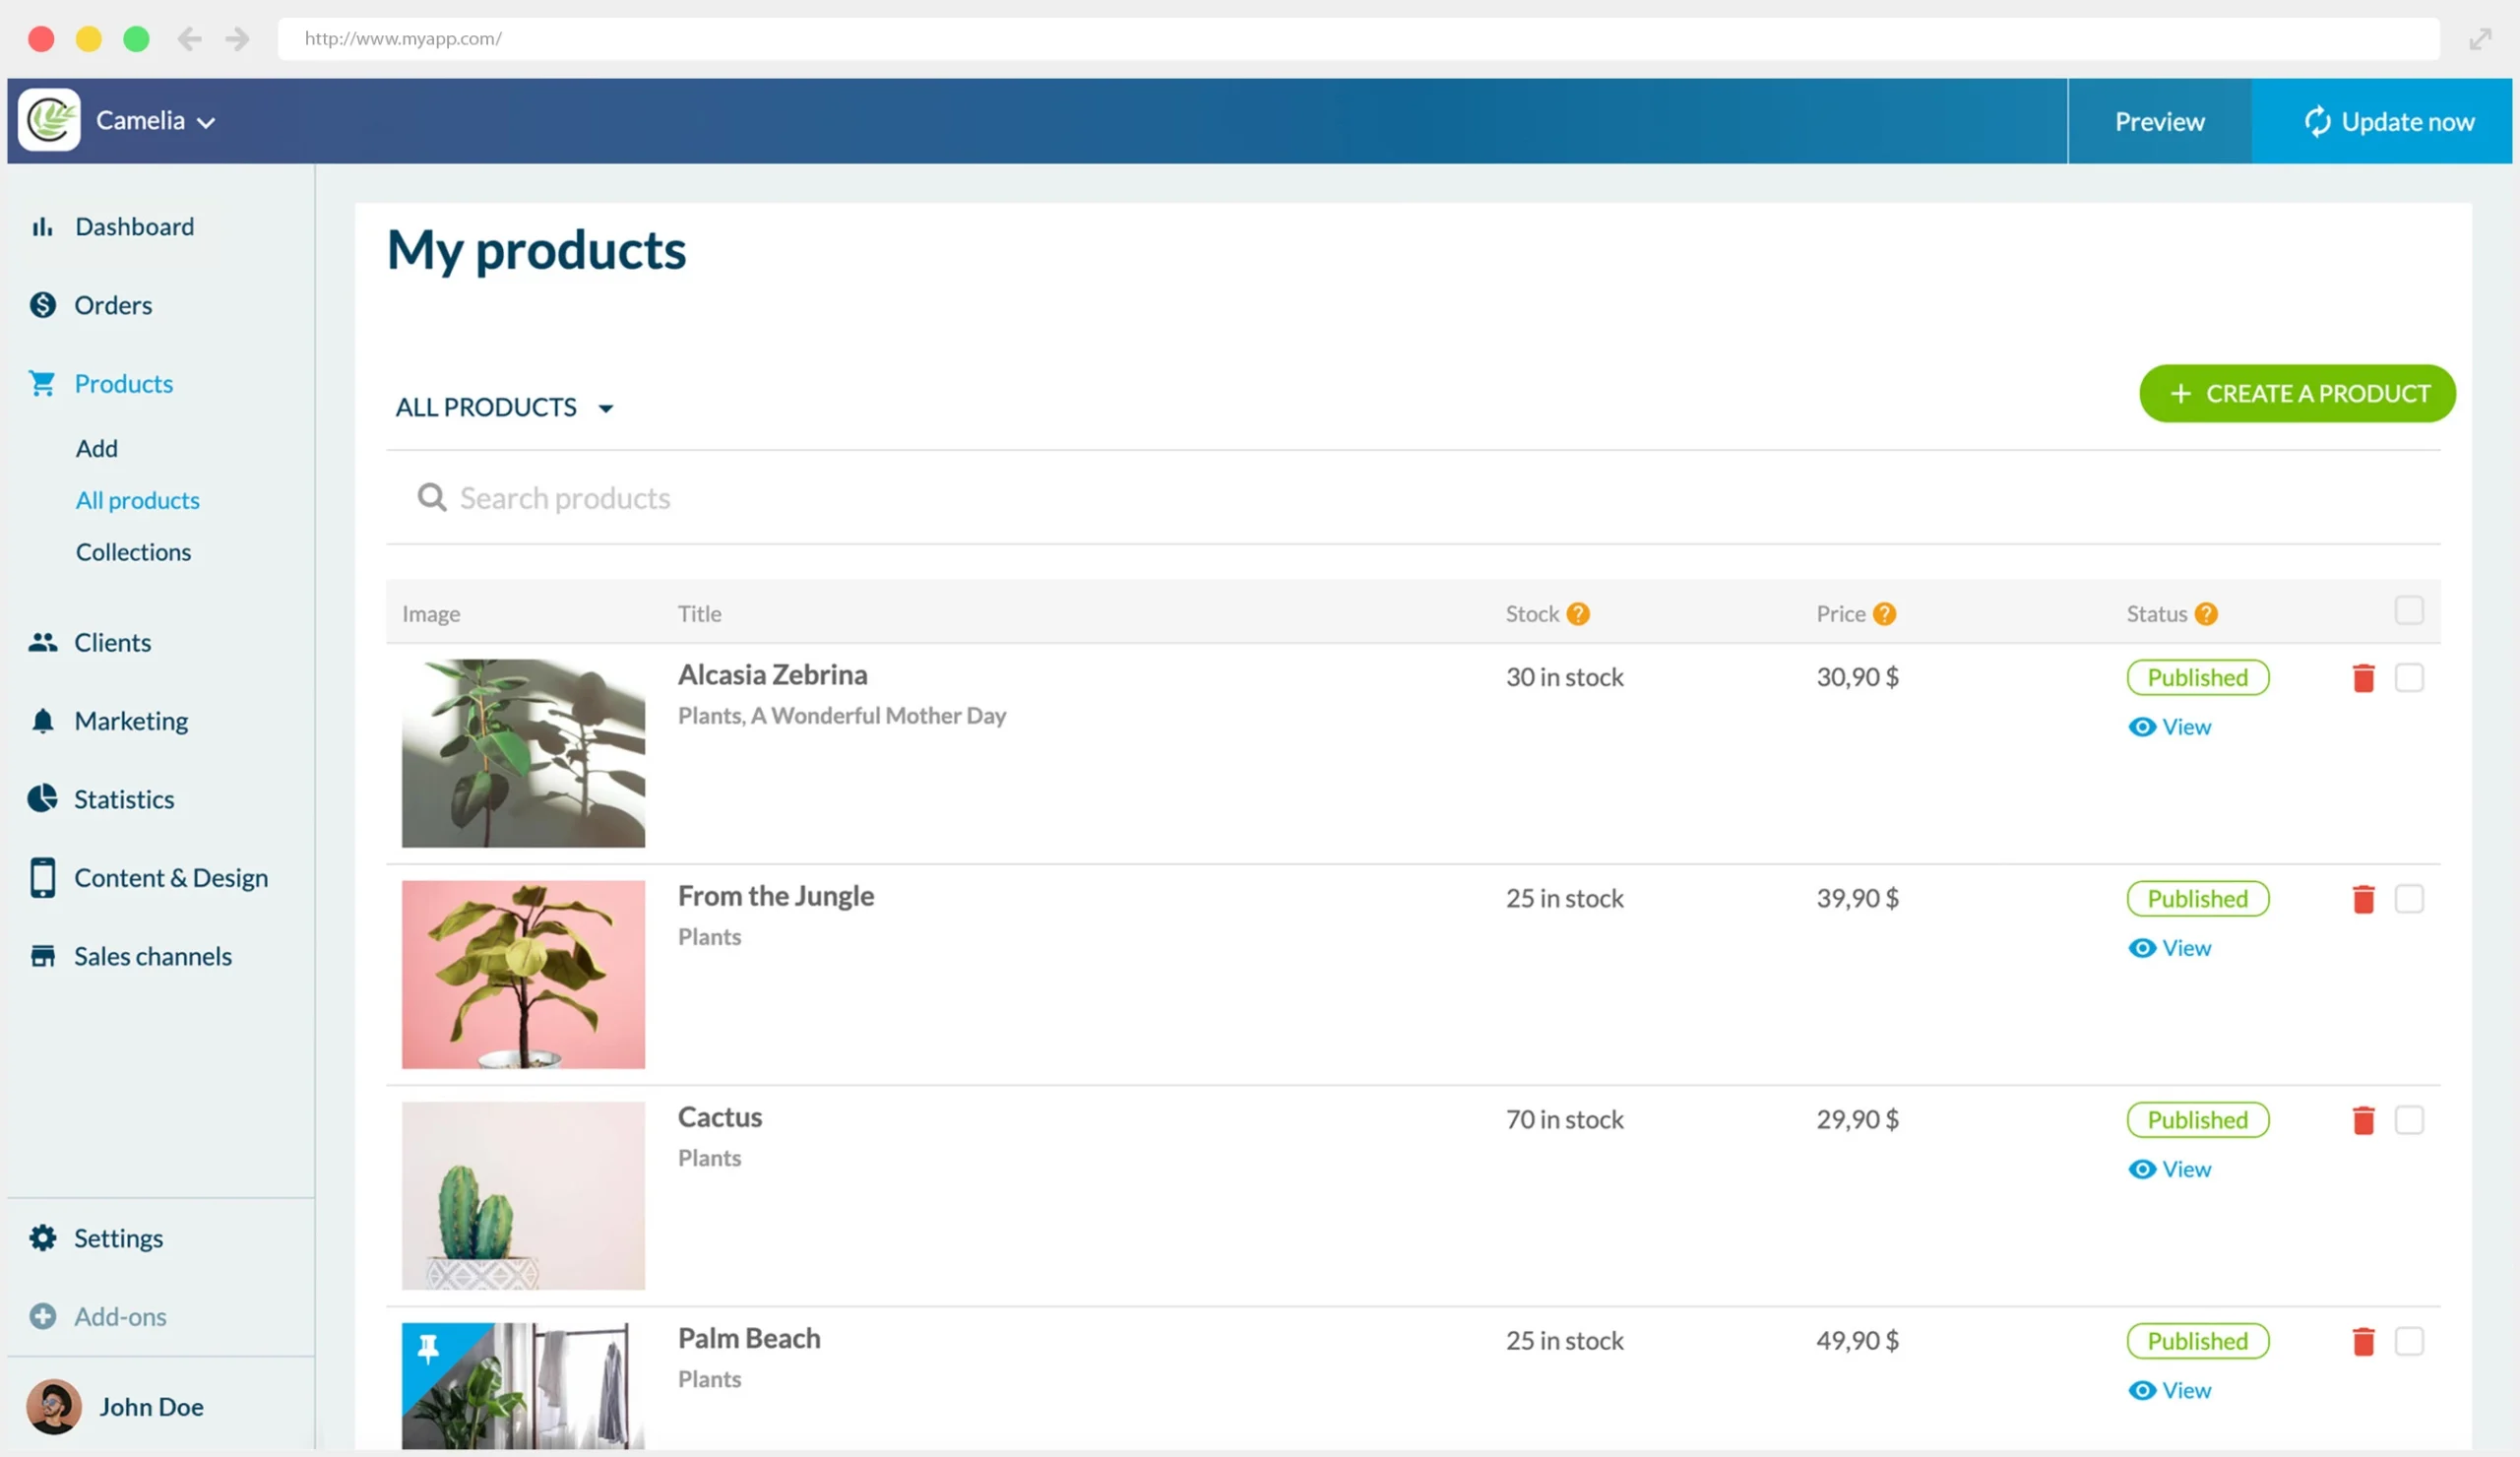Delete Alcasia Zebrina with the trash icon
The image size is (2520, 1457).
pyautogui.click(x=2364, y=677)
